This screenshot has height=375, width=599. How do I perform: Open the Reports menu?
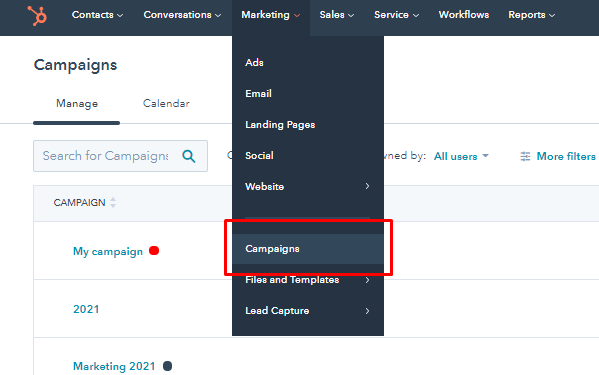(x=531, y=15)
